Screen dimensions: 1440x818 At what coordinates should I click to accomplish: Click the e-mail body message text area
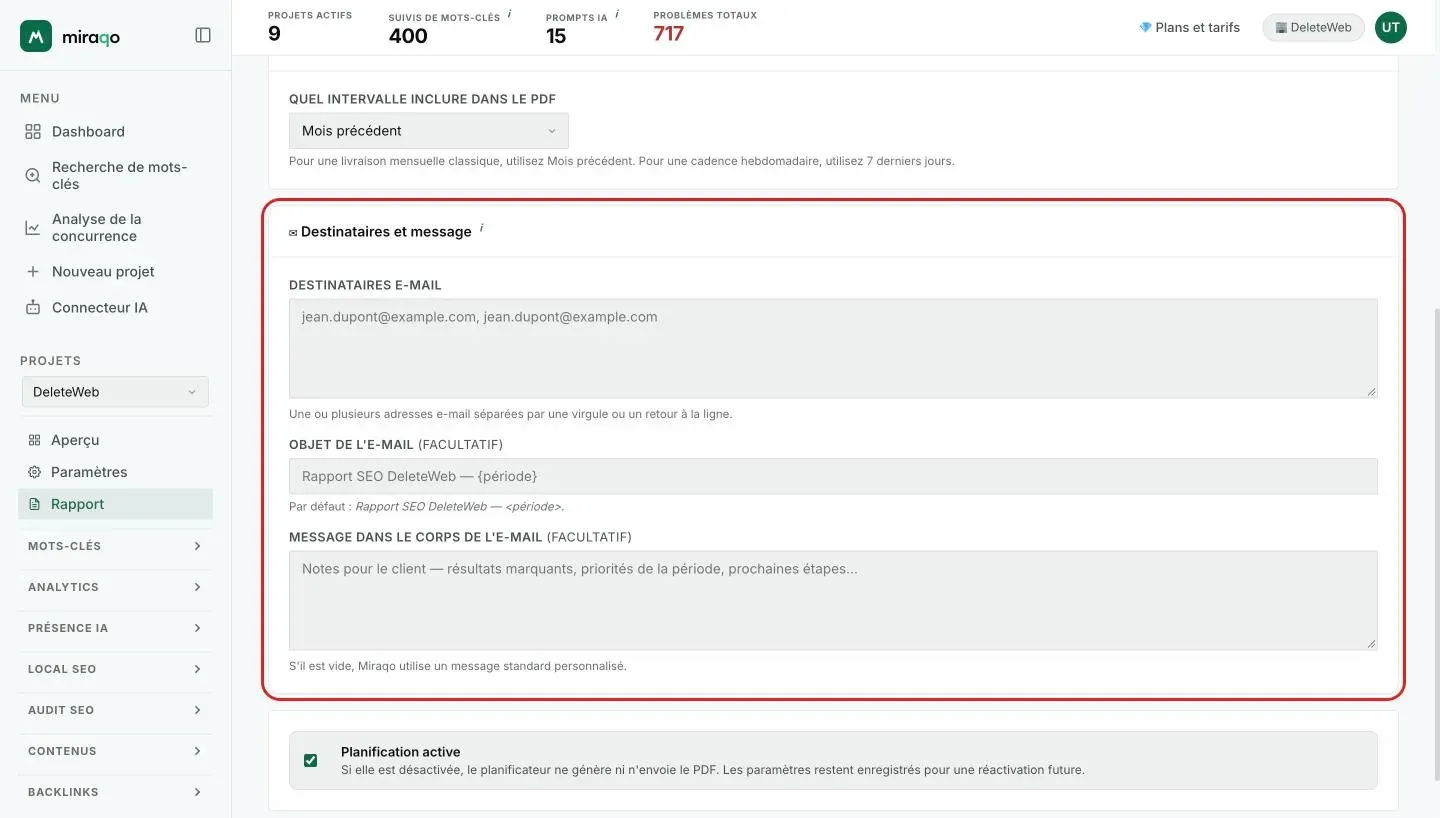tap(833, 600)
